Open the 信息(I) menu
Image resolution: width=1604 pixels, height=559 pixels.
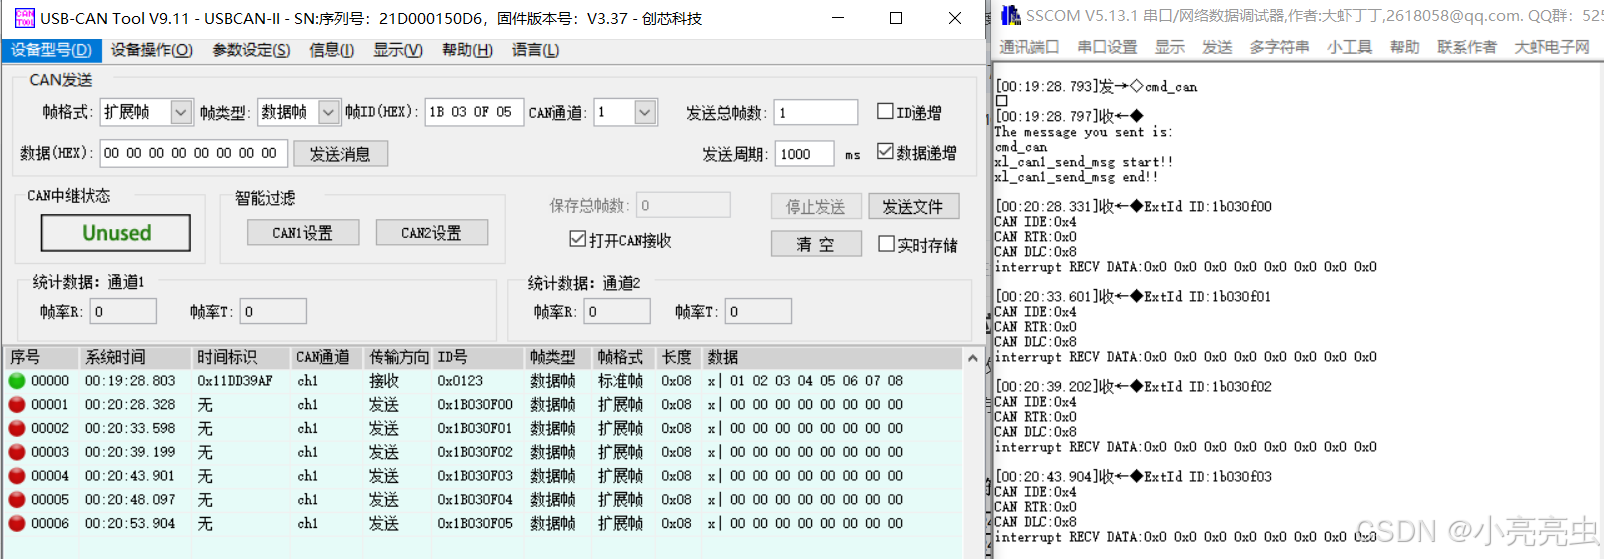(x=331, y=50)
